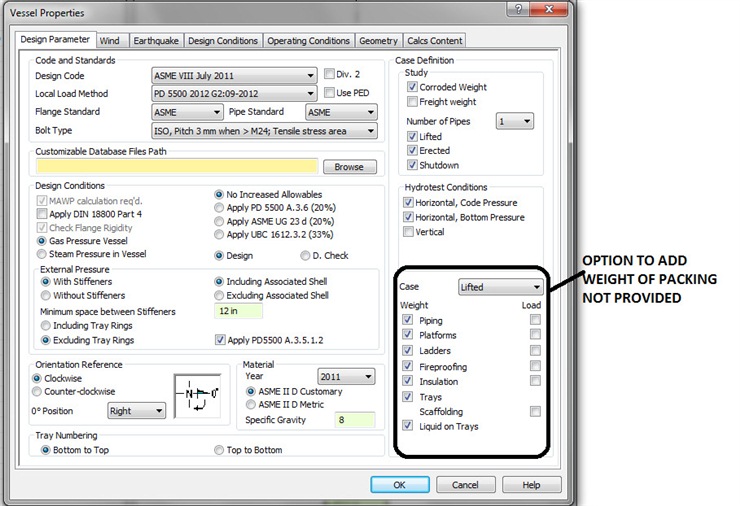This screenshot has height=506, width=740.
Task: Select Steam Pressure in Vessel
Action: point(42,254)
